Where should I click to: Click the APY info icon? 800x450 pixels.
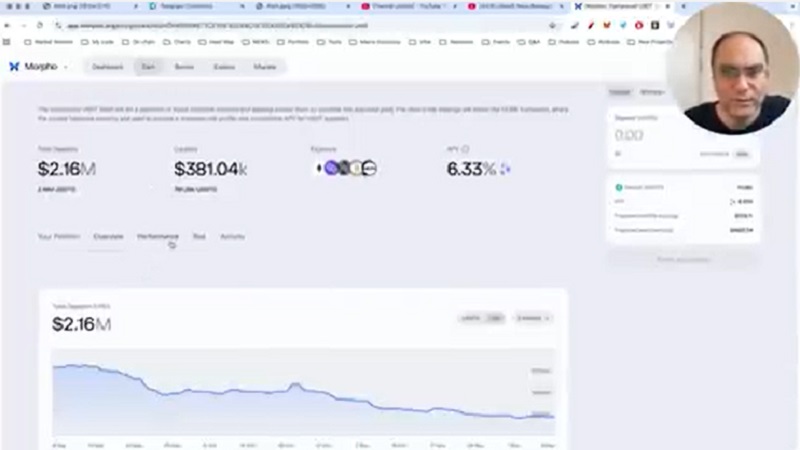coord(465,149)
